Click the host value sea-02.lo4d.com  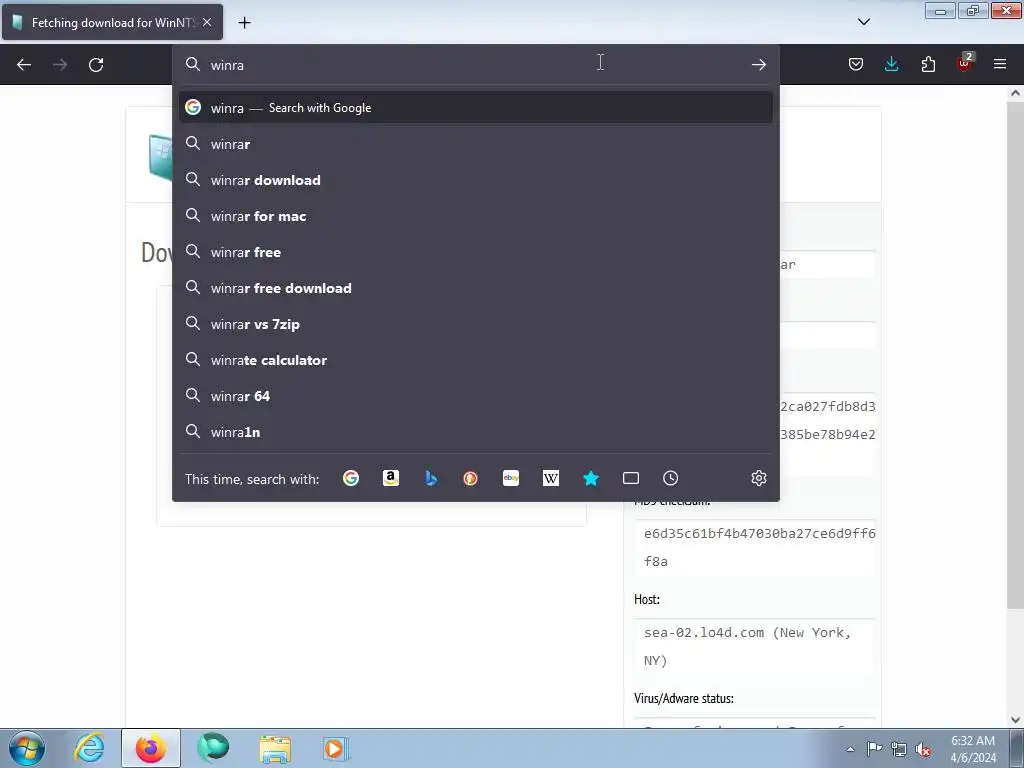(x=754, y=647)
